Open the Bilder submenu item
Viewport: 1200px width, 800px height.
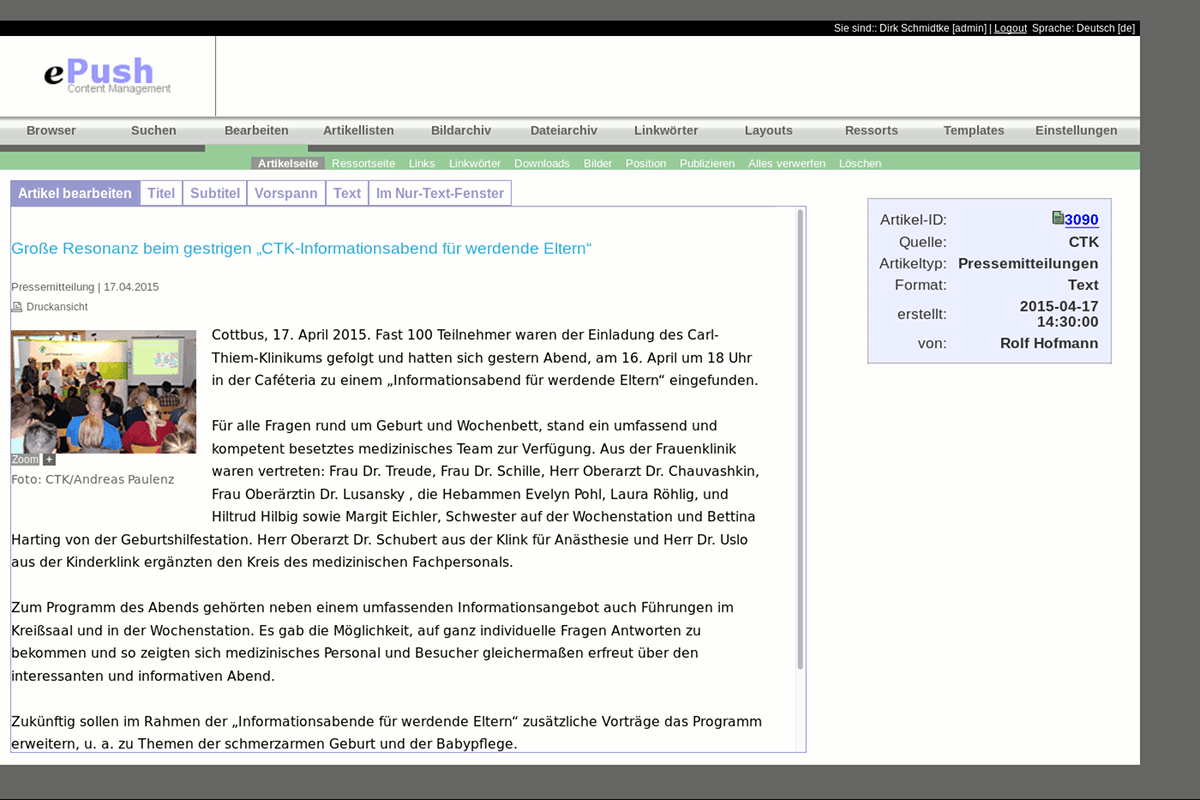tap(598, 163)
